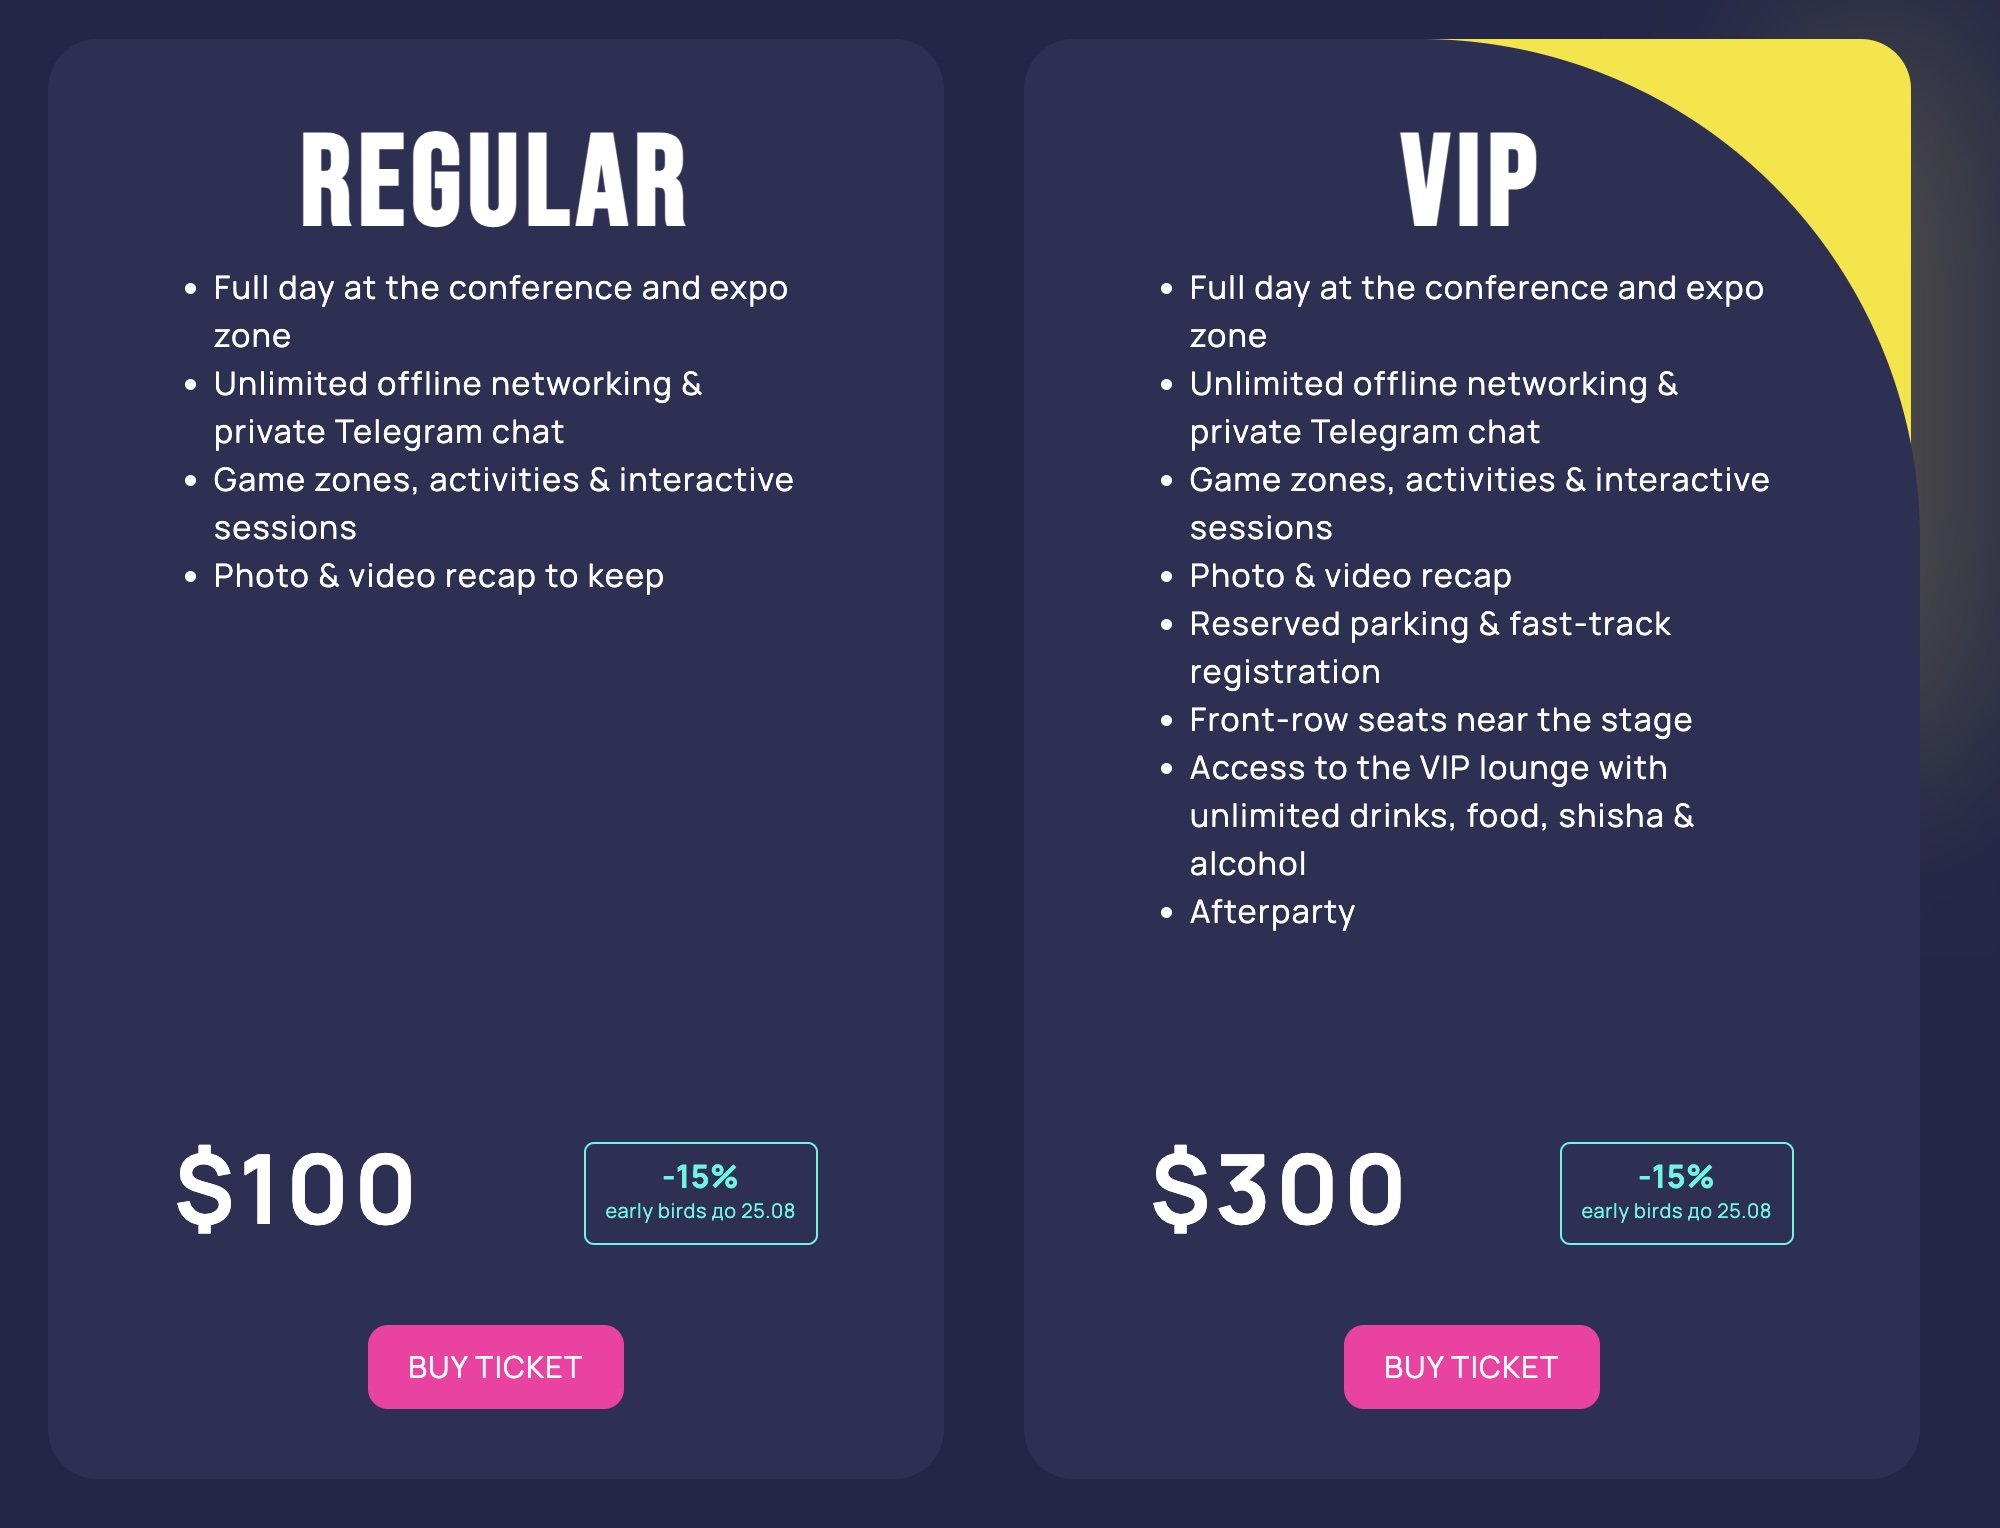2000x1528 pixels.
Task: Click VIP's "Photo & video recap" item
Action: pos(1350,576)
